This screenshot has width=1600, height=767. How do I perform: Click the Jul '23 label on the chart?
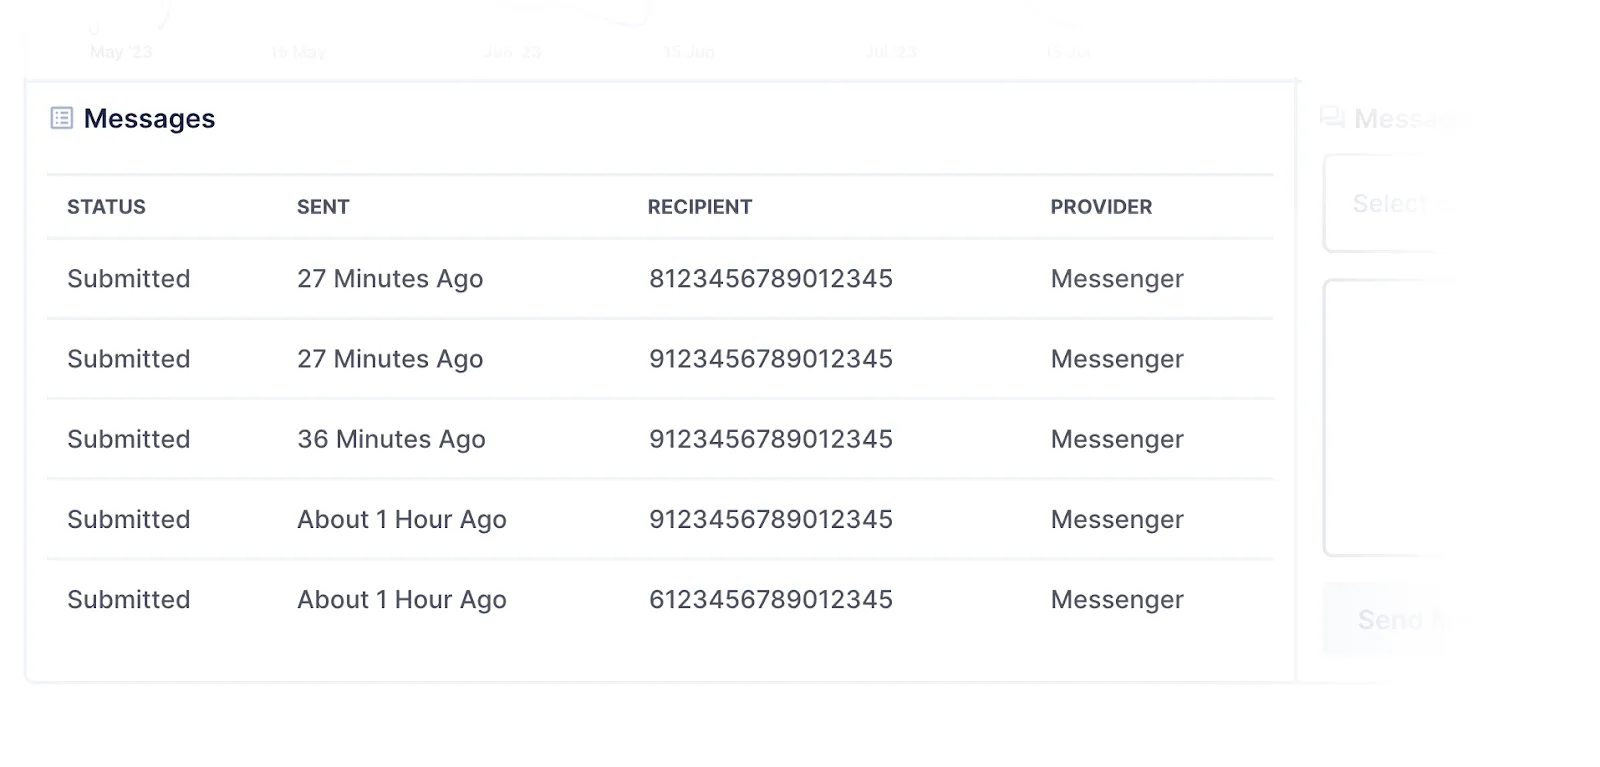pos(889,52)
